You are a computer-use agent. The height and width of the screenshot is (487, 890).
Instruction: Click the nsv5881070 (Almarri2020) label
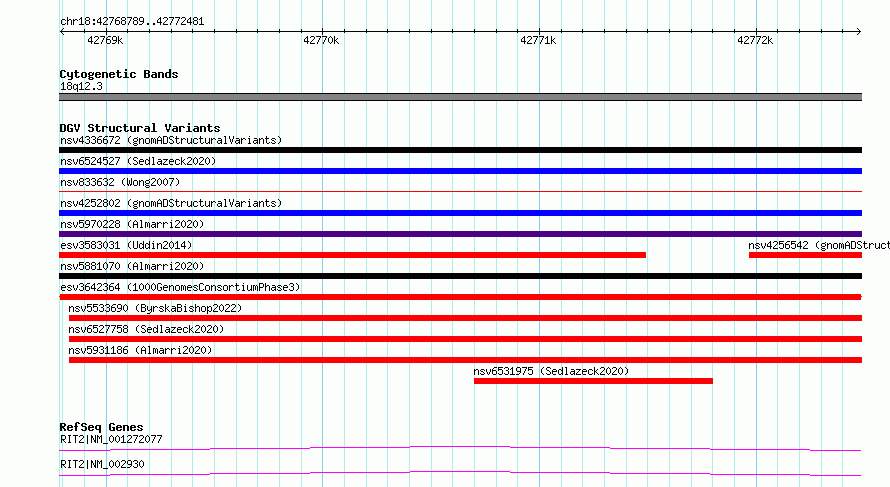[132, 266]
